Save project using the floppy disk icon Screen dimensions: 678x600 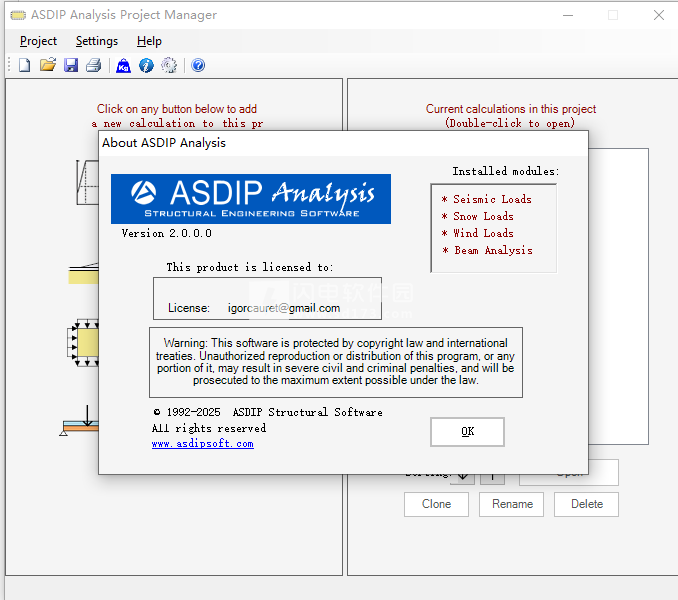(x=71, y=65)
